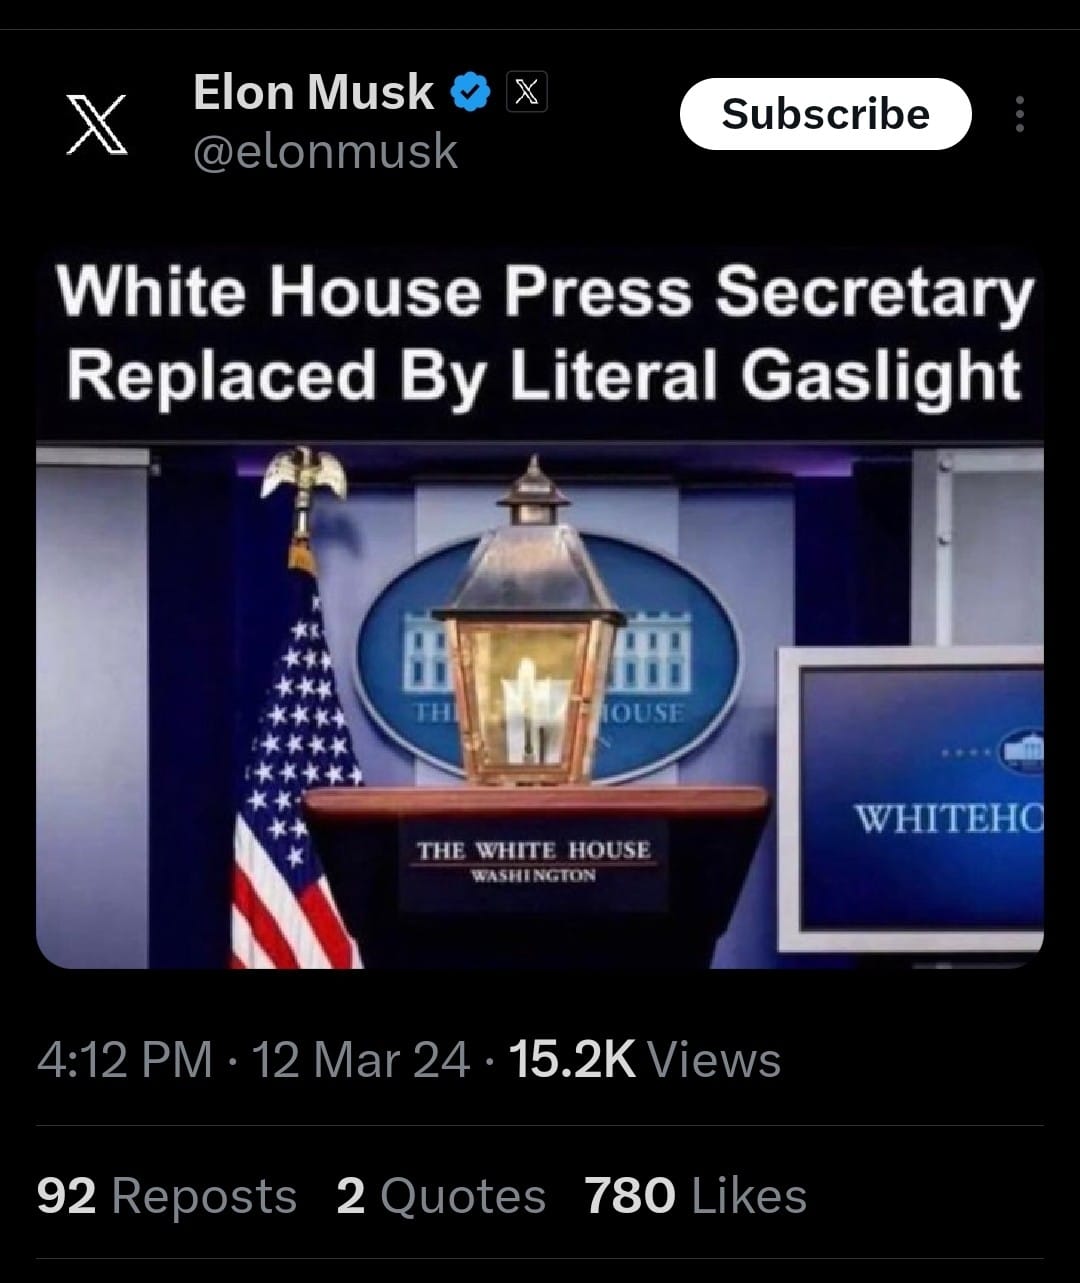
Task: Click the blue verified checkmark badge
Action: 471,92
